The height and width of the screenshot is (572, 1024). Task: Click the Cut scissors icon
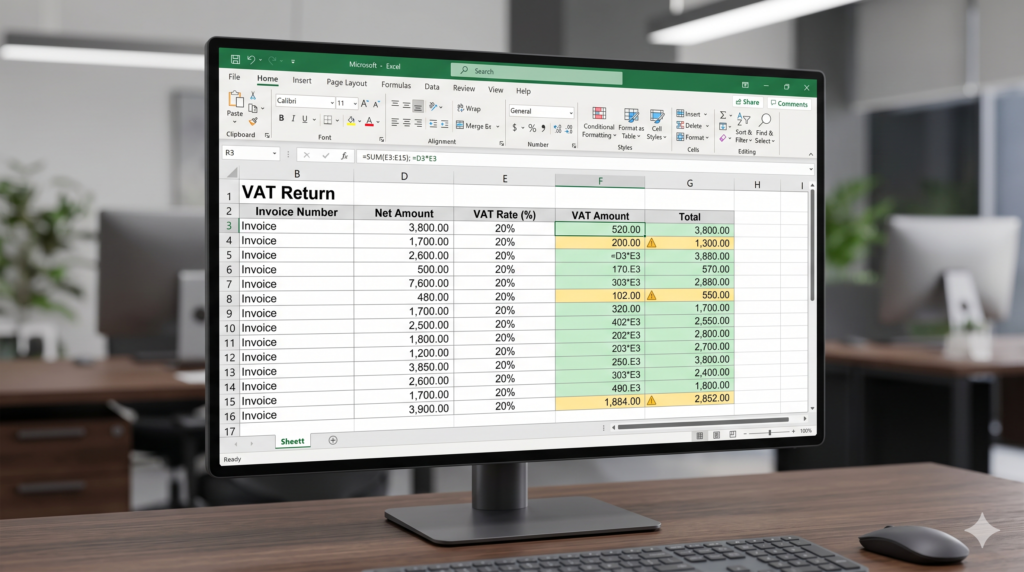click(253, 95)
